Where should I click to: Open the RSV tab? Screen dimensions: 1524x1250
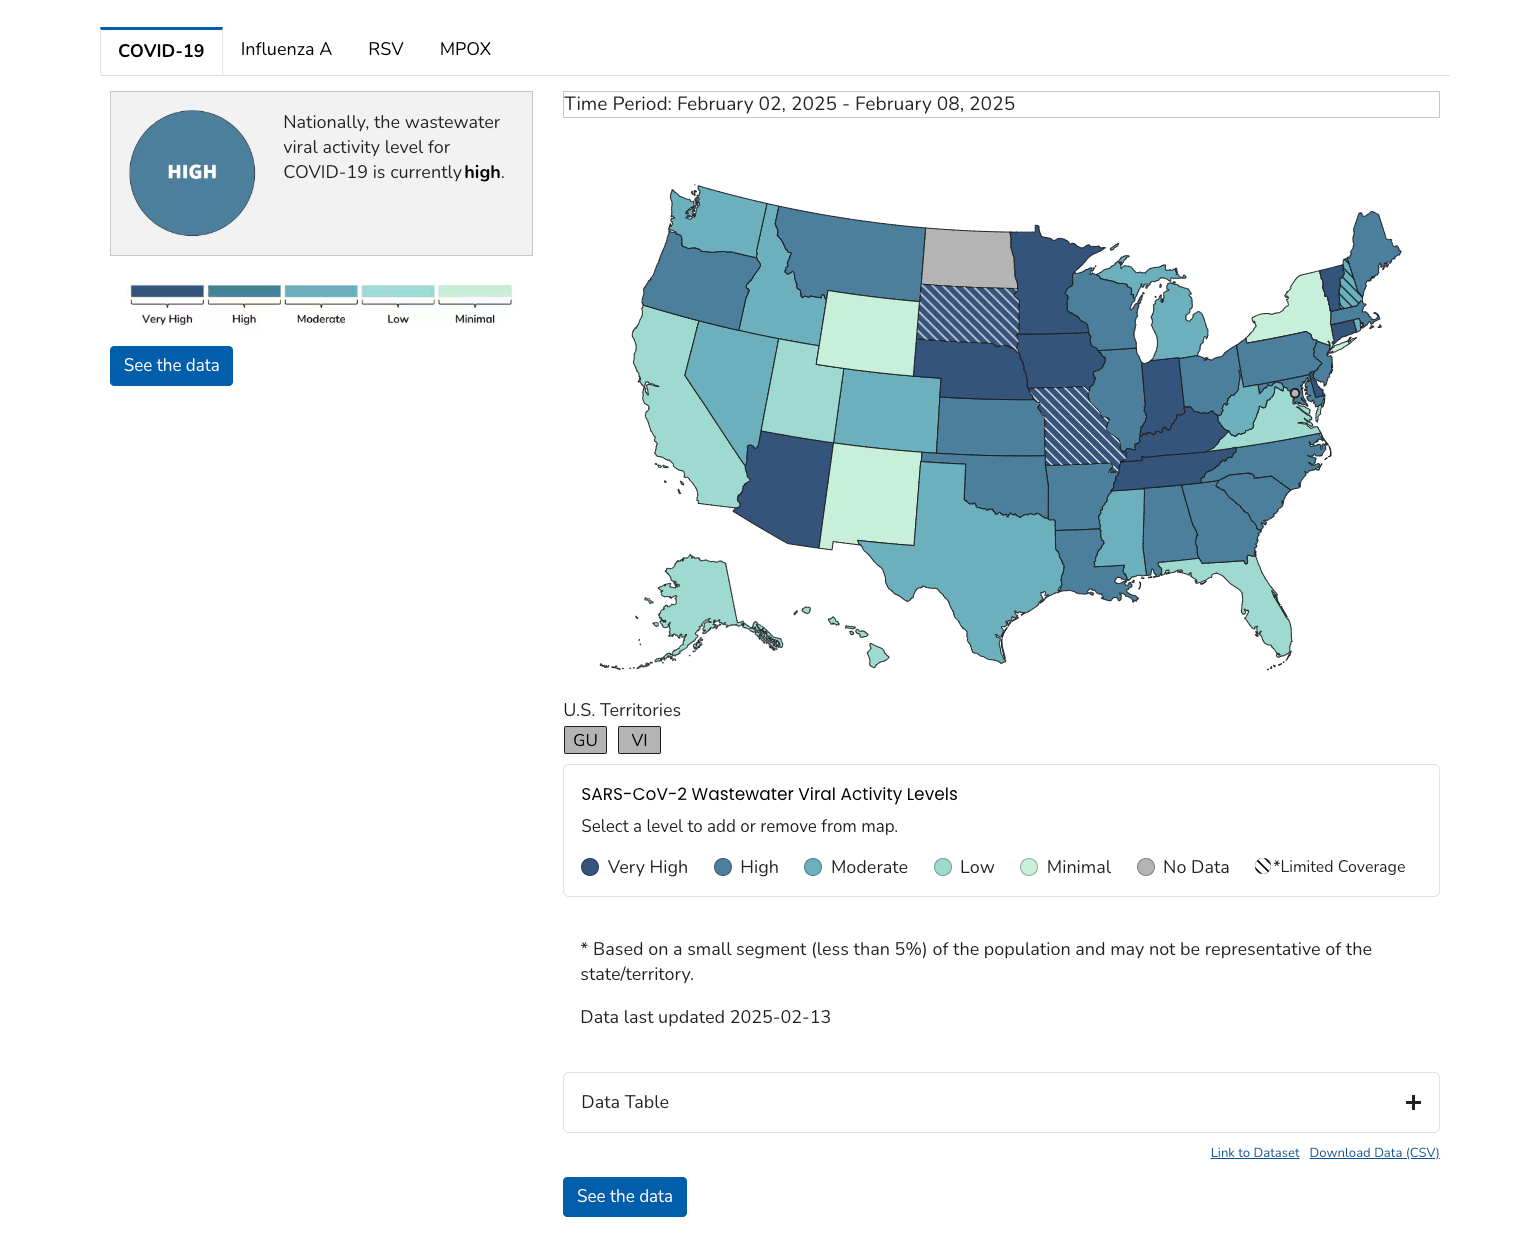tap(385, 49)
